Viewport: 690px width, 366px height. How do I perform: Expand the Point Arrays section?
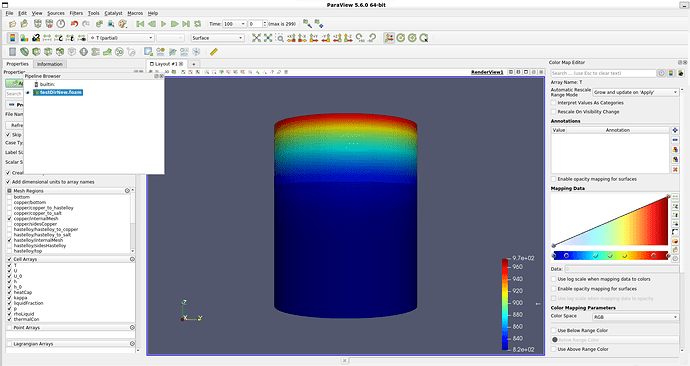132,328
